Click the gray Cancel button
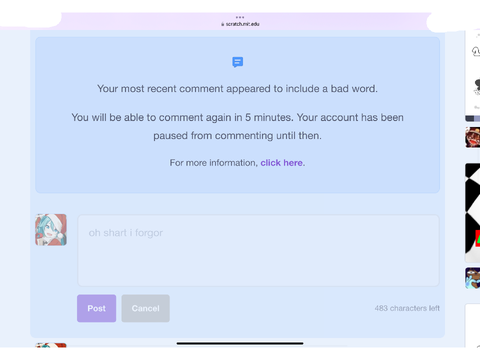 click(x=145, y=308)
